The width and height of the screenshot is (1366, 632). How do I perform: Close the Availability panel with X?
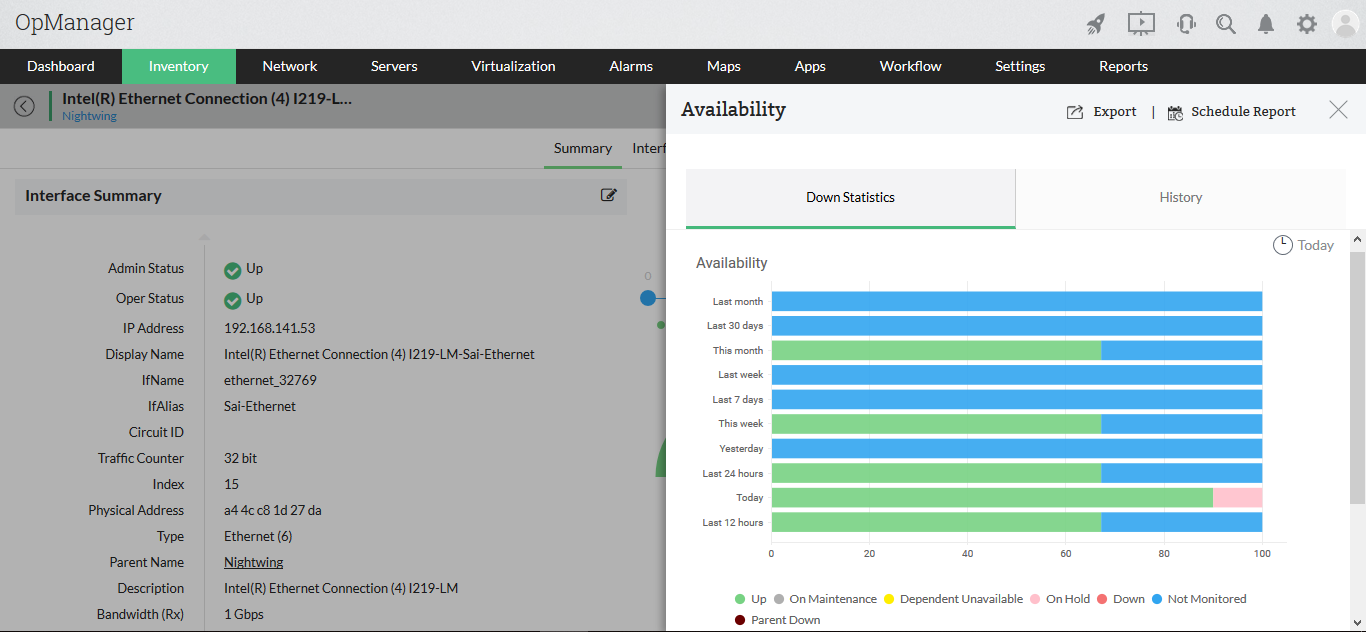tap(1338, 110)
